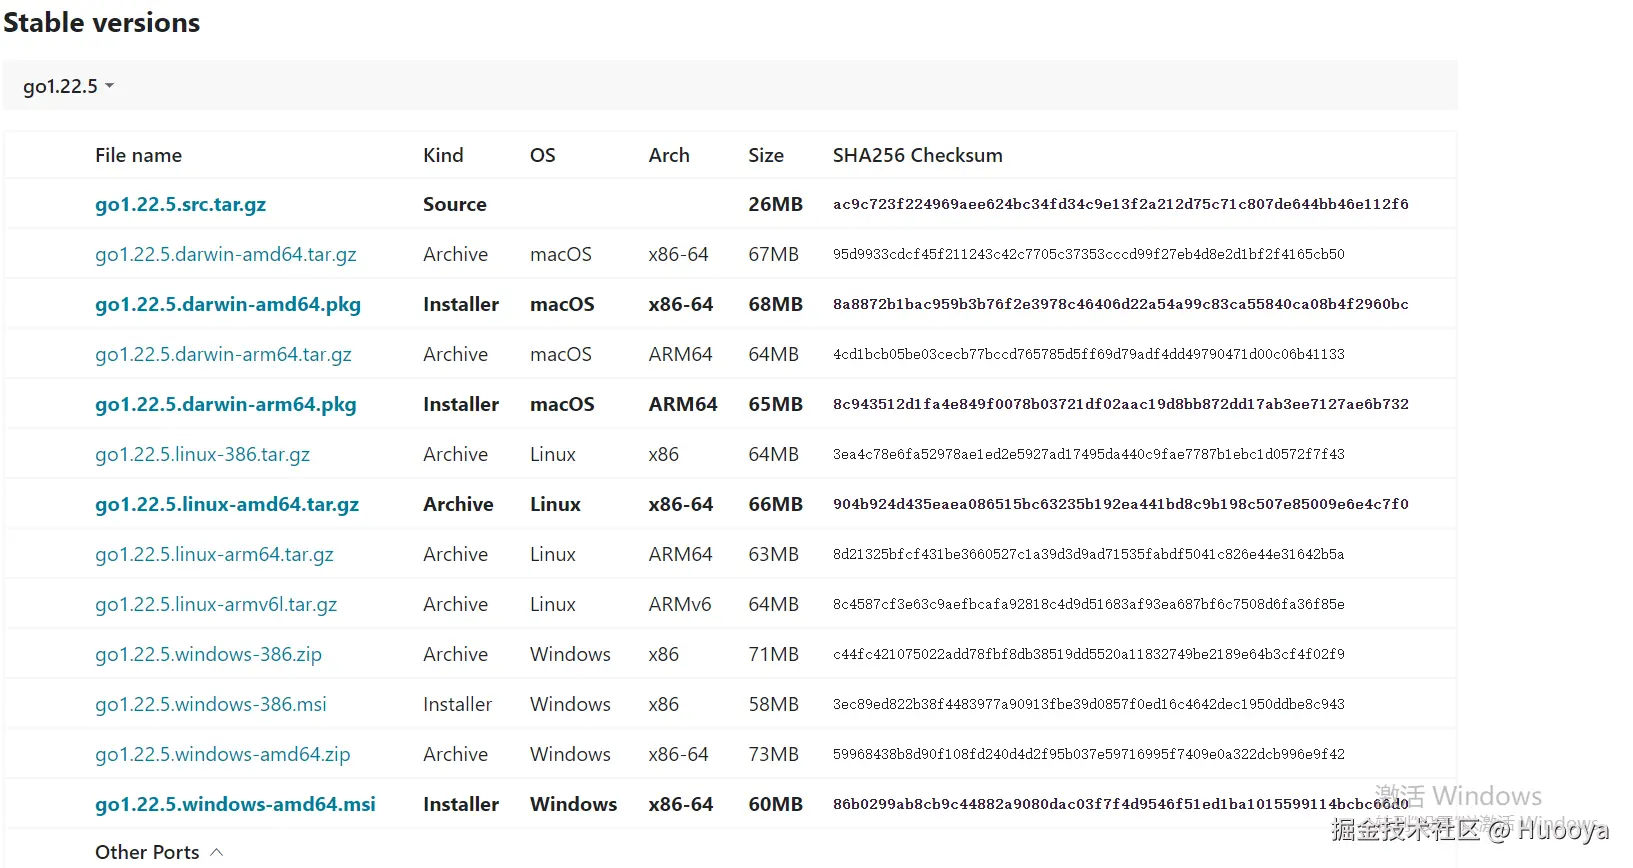Click the Stable versions heading
Viewport: 1633px width, 868px height.
[x=102, y=22]
